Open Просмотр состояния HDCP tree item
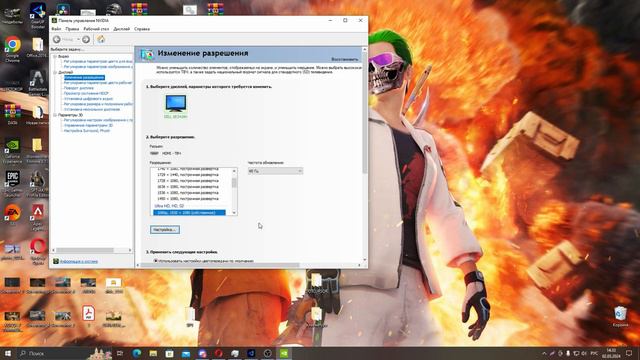The width and height of the screenshot is (640, 360). (86, 93)
